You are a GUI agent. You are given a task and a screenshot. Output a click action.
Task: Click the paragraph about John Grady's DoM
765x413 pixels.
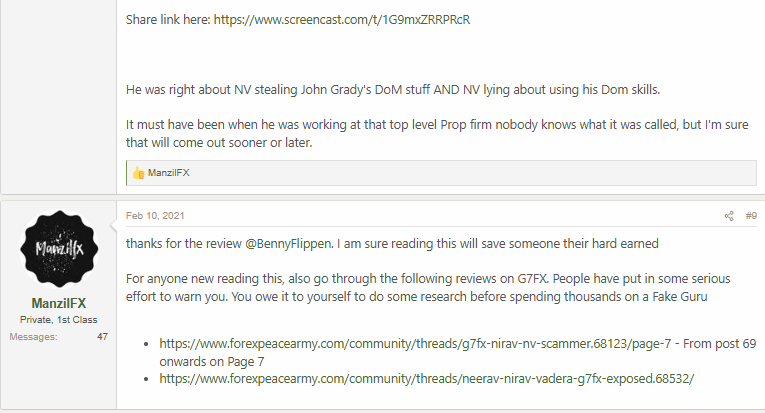pyautogui.click(x=393, y=90)
